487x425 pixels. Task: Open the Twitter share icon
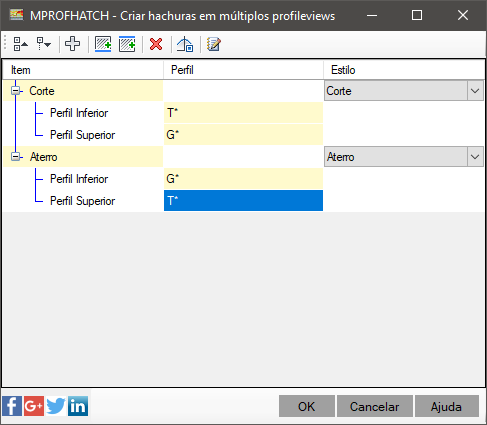click(x=56, y=406)
